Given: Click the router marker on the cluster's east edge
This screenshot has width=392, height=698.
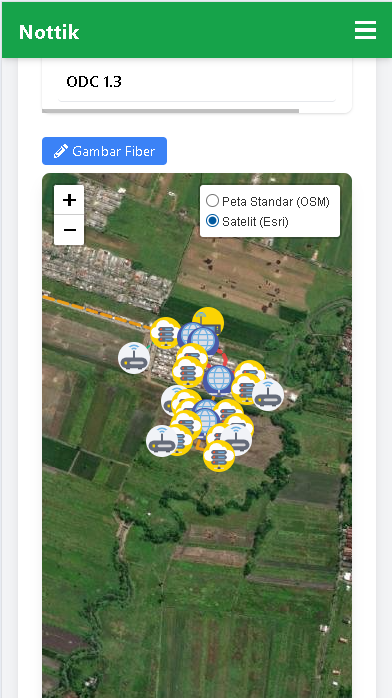Looking at the screenshot, I should tap(268, 394).
